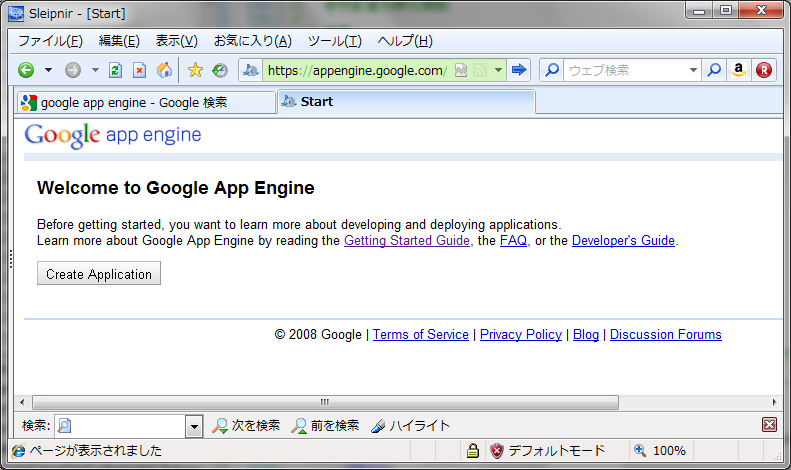Open the Terms of Service link
The width and height of the screenshot is (791, 470).
point(421,334)
